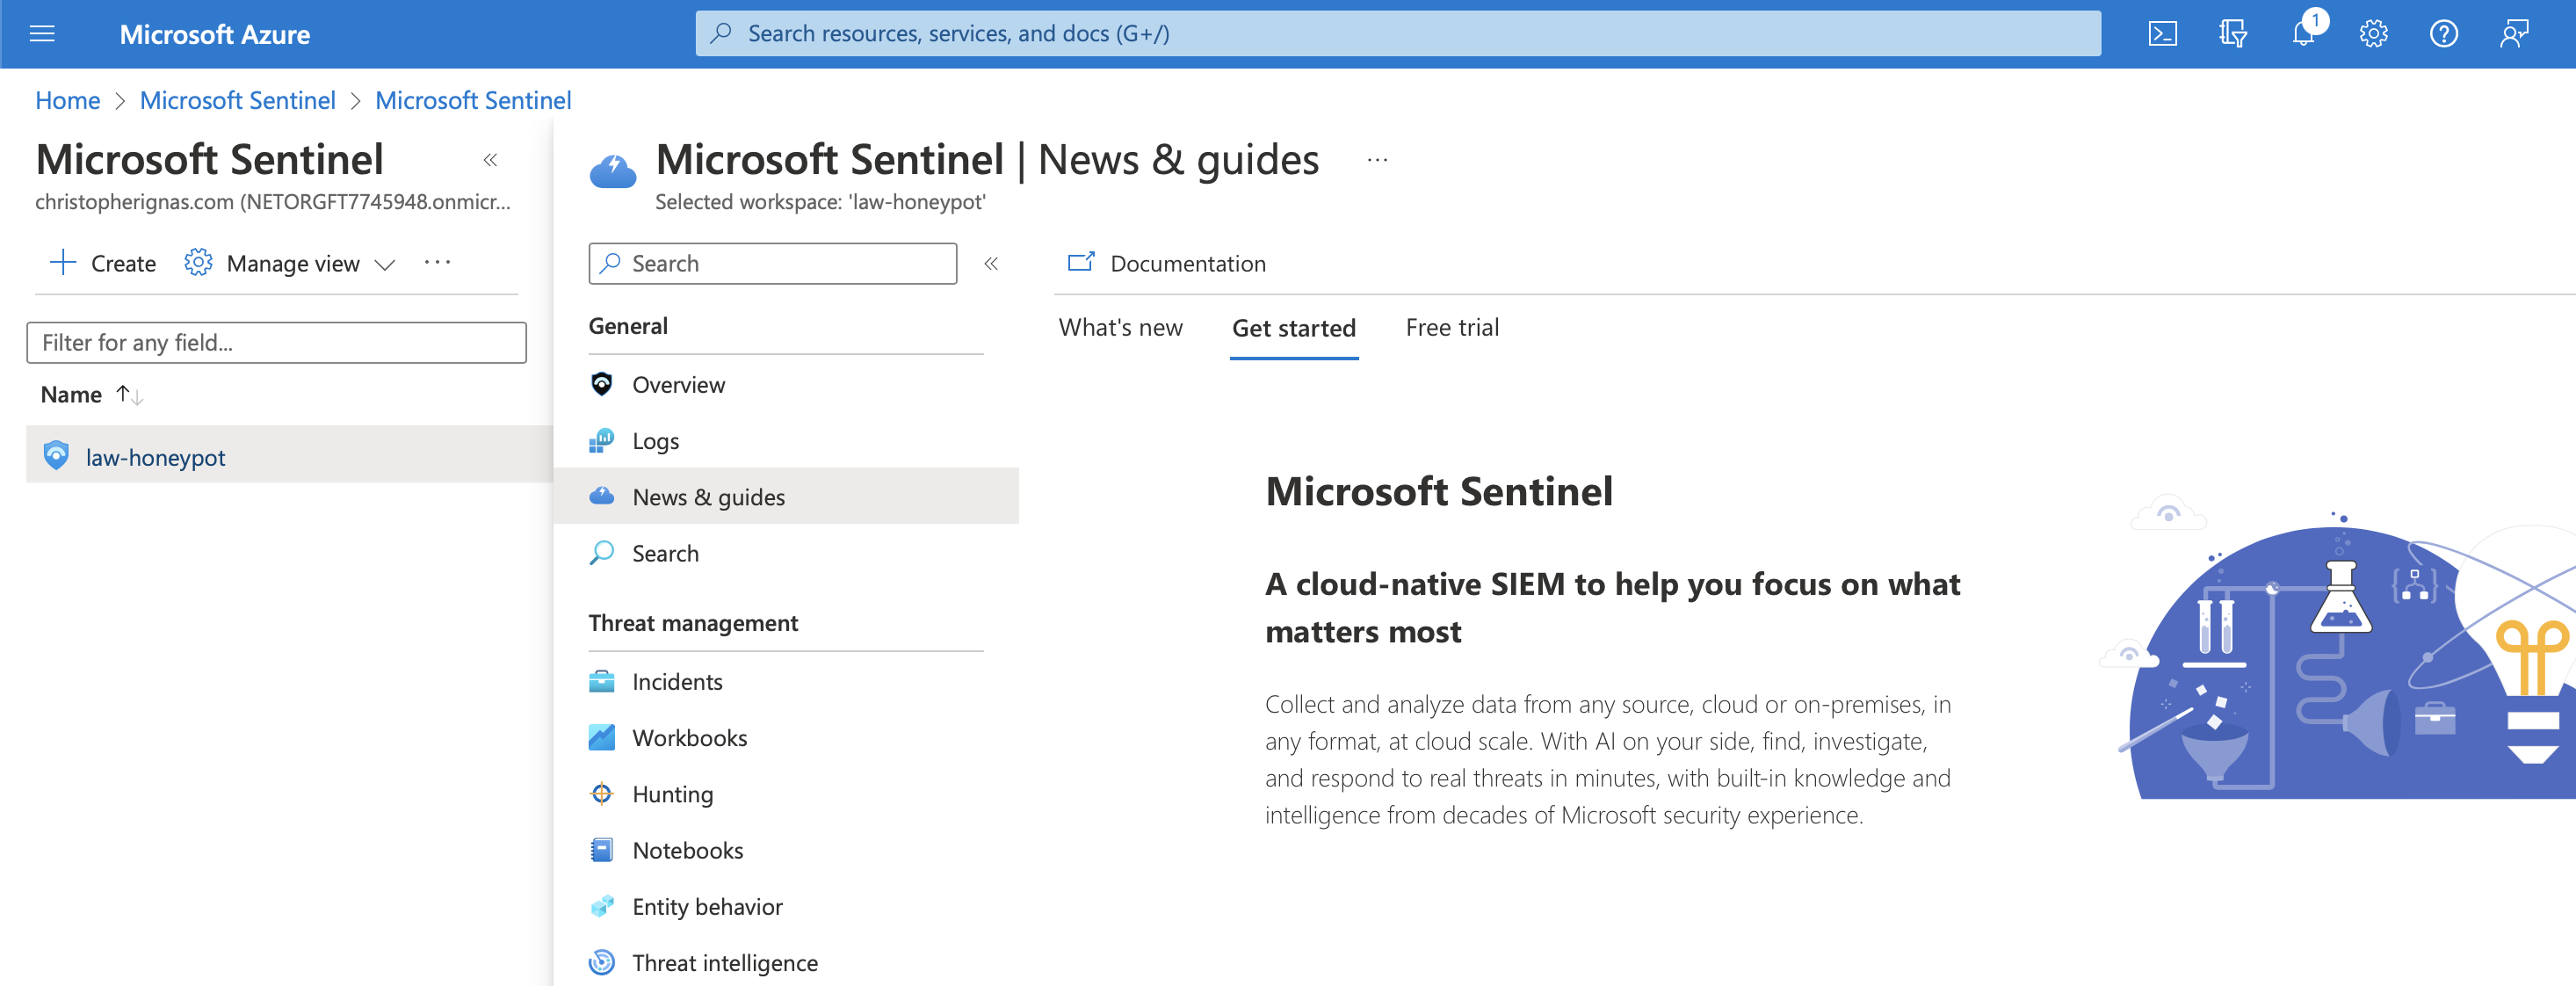Click the Manage view gear icon
Image resolution: width=2576 pixels, height=986 pixels.
pos(198,262)
